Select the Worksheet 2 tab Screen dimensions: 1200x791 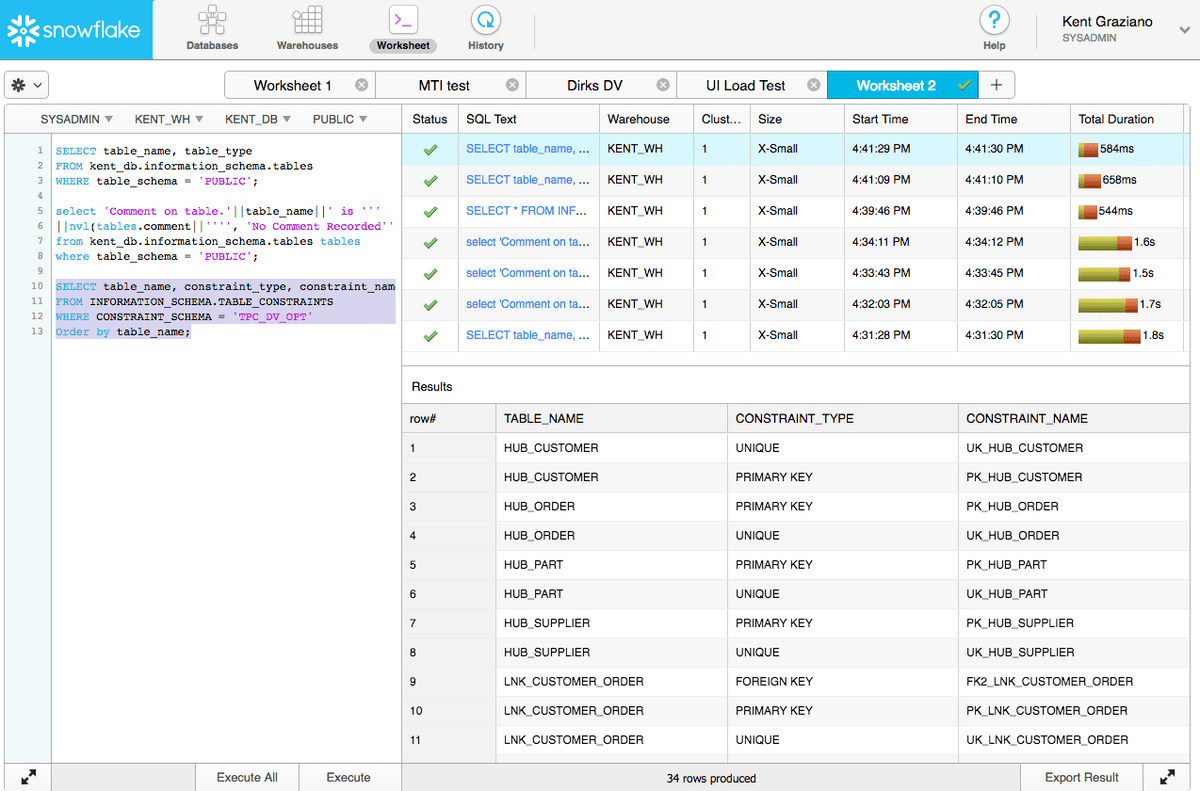[x=896, y=85]
